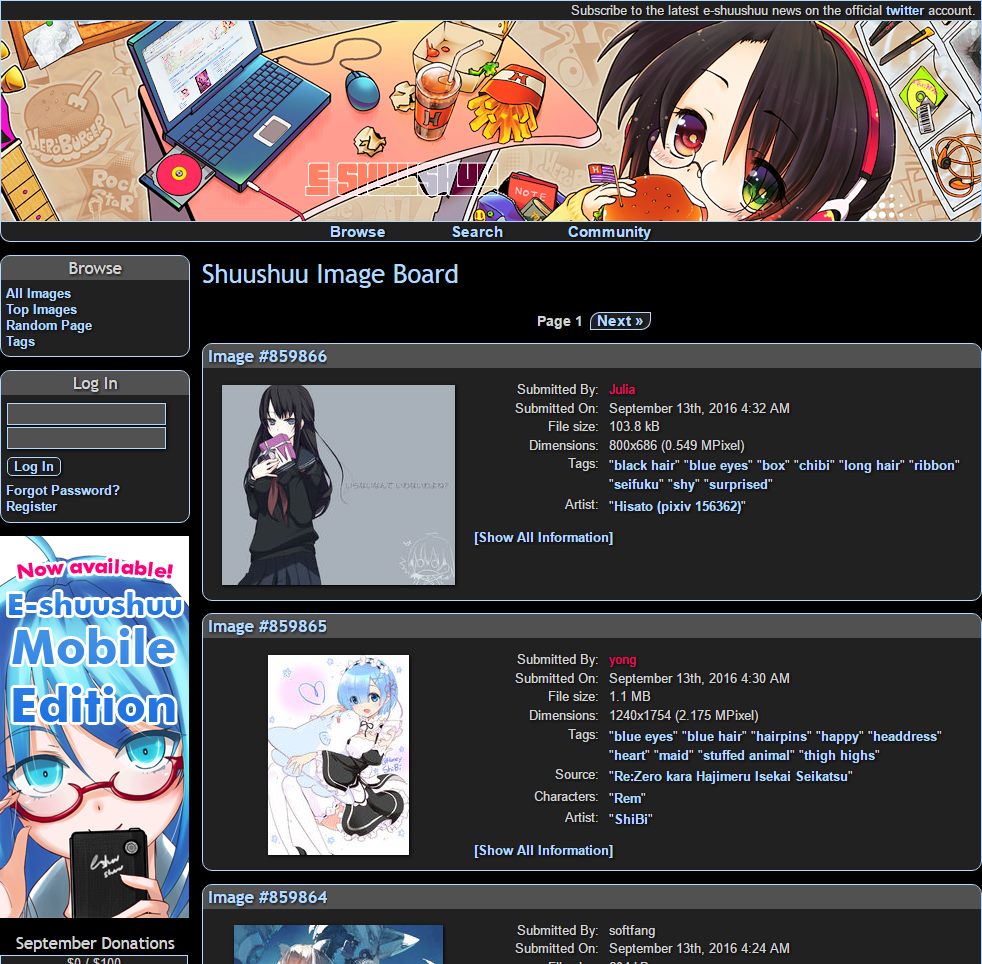Open All Images in sidebar
982x964 pixels.
[38, 293]
